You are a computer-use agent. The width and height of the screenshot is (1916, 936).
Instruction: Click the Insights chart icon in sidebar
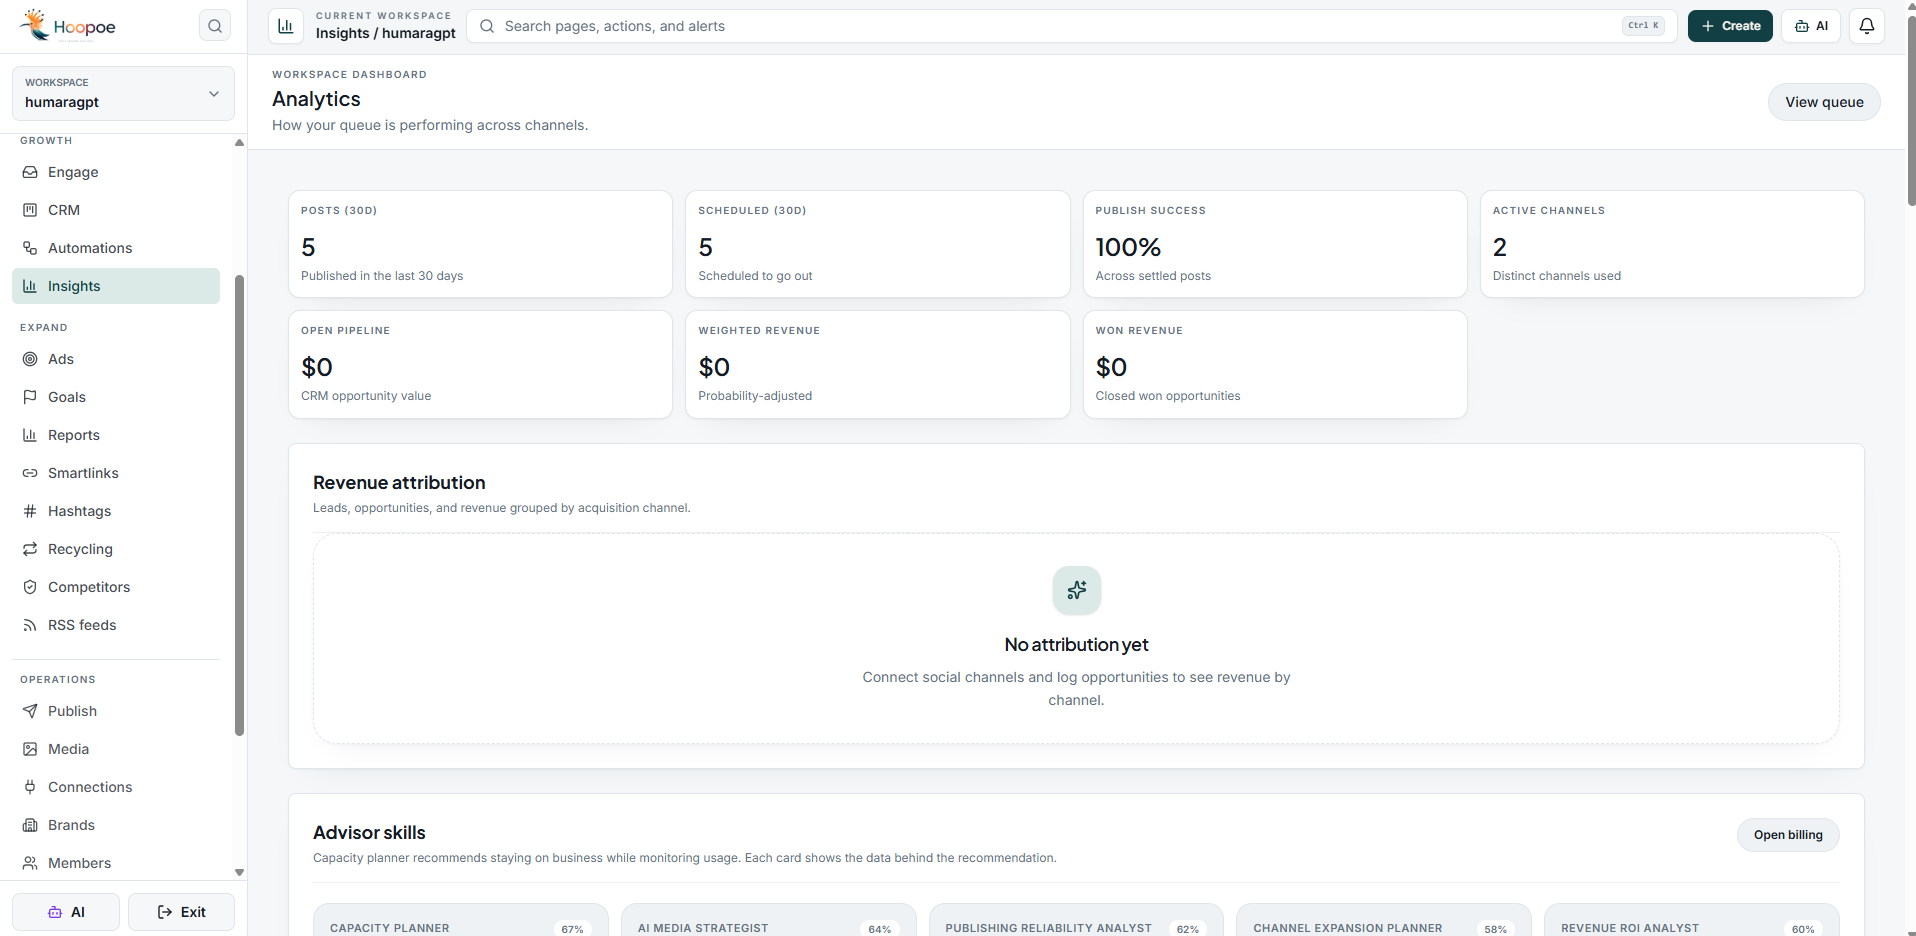pyautogui.click(x=30, y=286)
